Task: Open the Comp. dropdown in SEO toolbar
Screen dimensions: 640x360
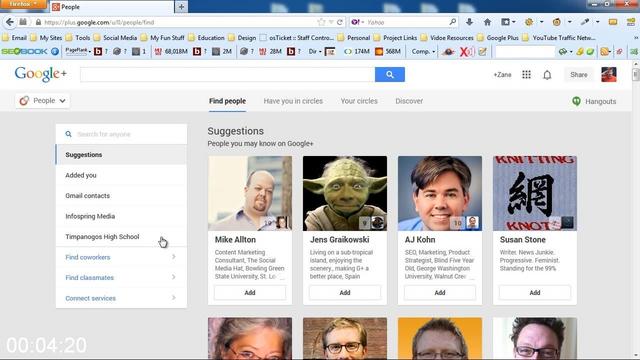Action: coord(423,51)
